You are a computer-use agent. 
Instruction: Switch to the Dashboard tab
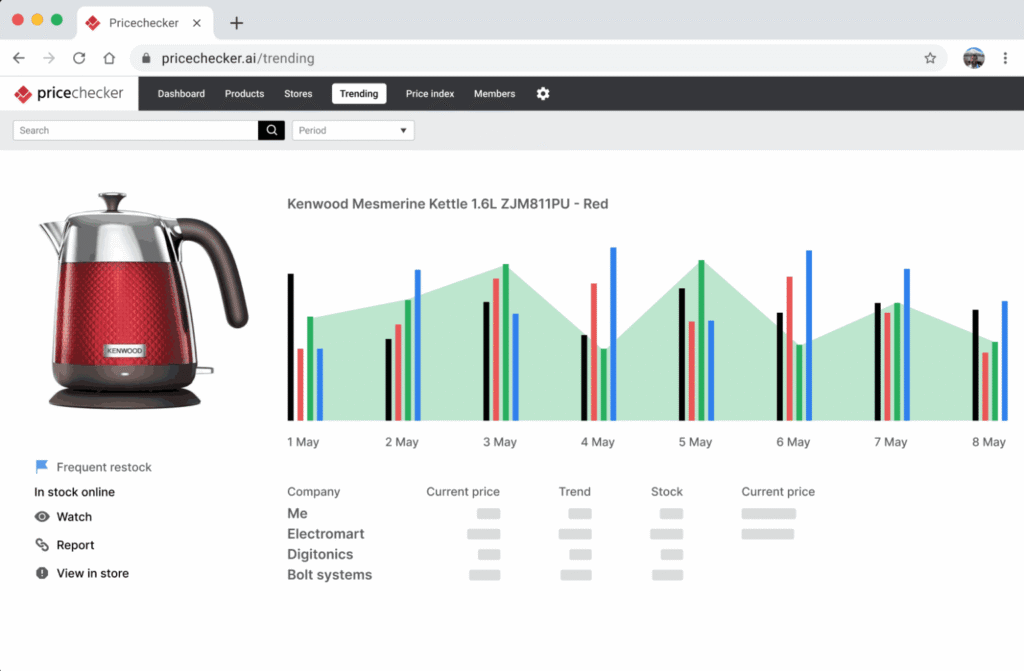pyautogui.click(x=181, y=93)
